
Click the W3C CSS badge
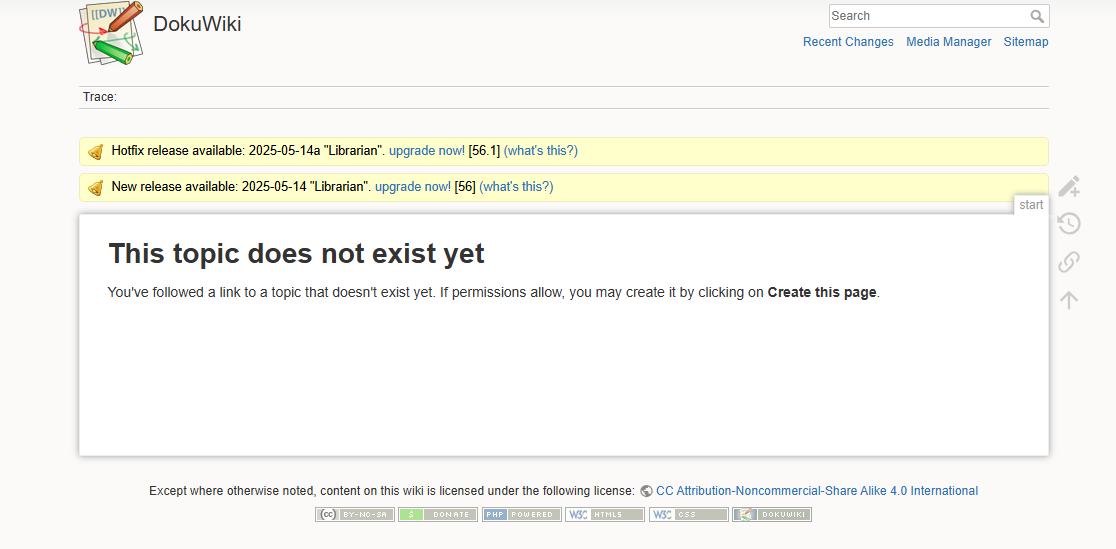(688, 514)
